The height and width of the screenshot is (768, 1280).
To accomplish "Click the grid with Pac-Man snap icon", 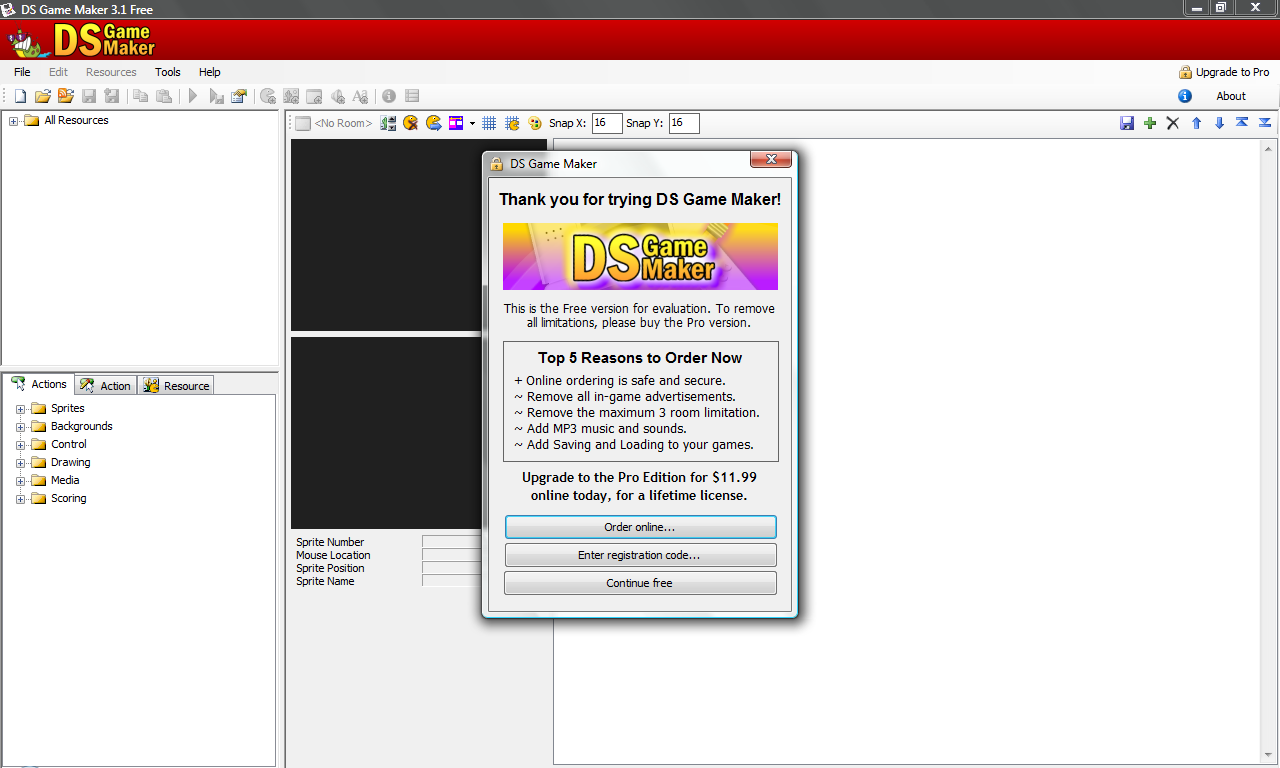I will coord(512,123).
